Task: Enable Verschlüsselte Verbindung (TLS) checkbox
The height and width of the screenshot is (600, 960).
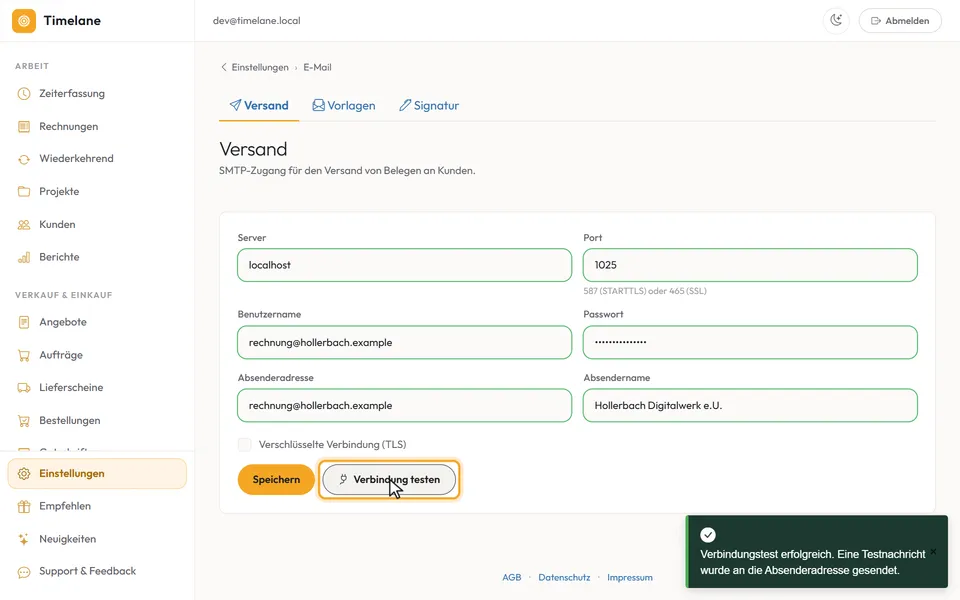Action: pos(244,444)
